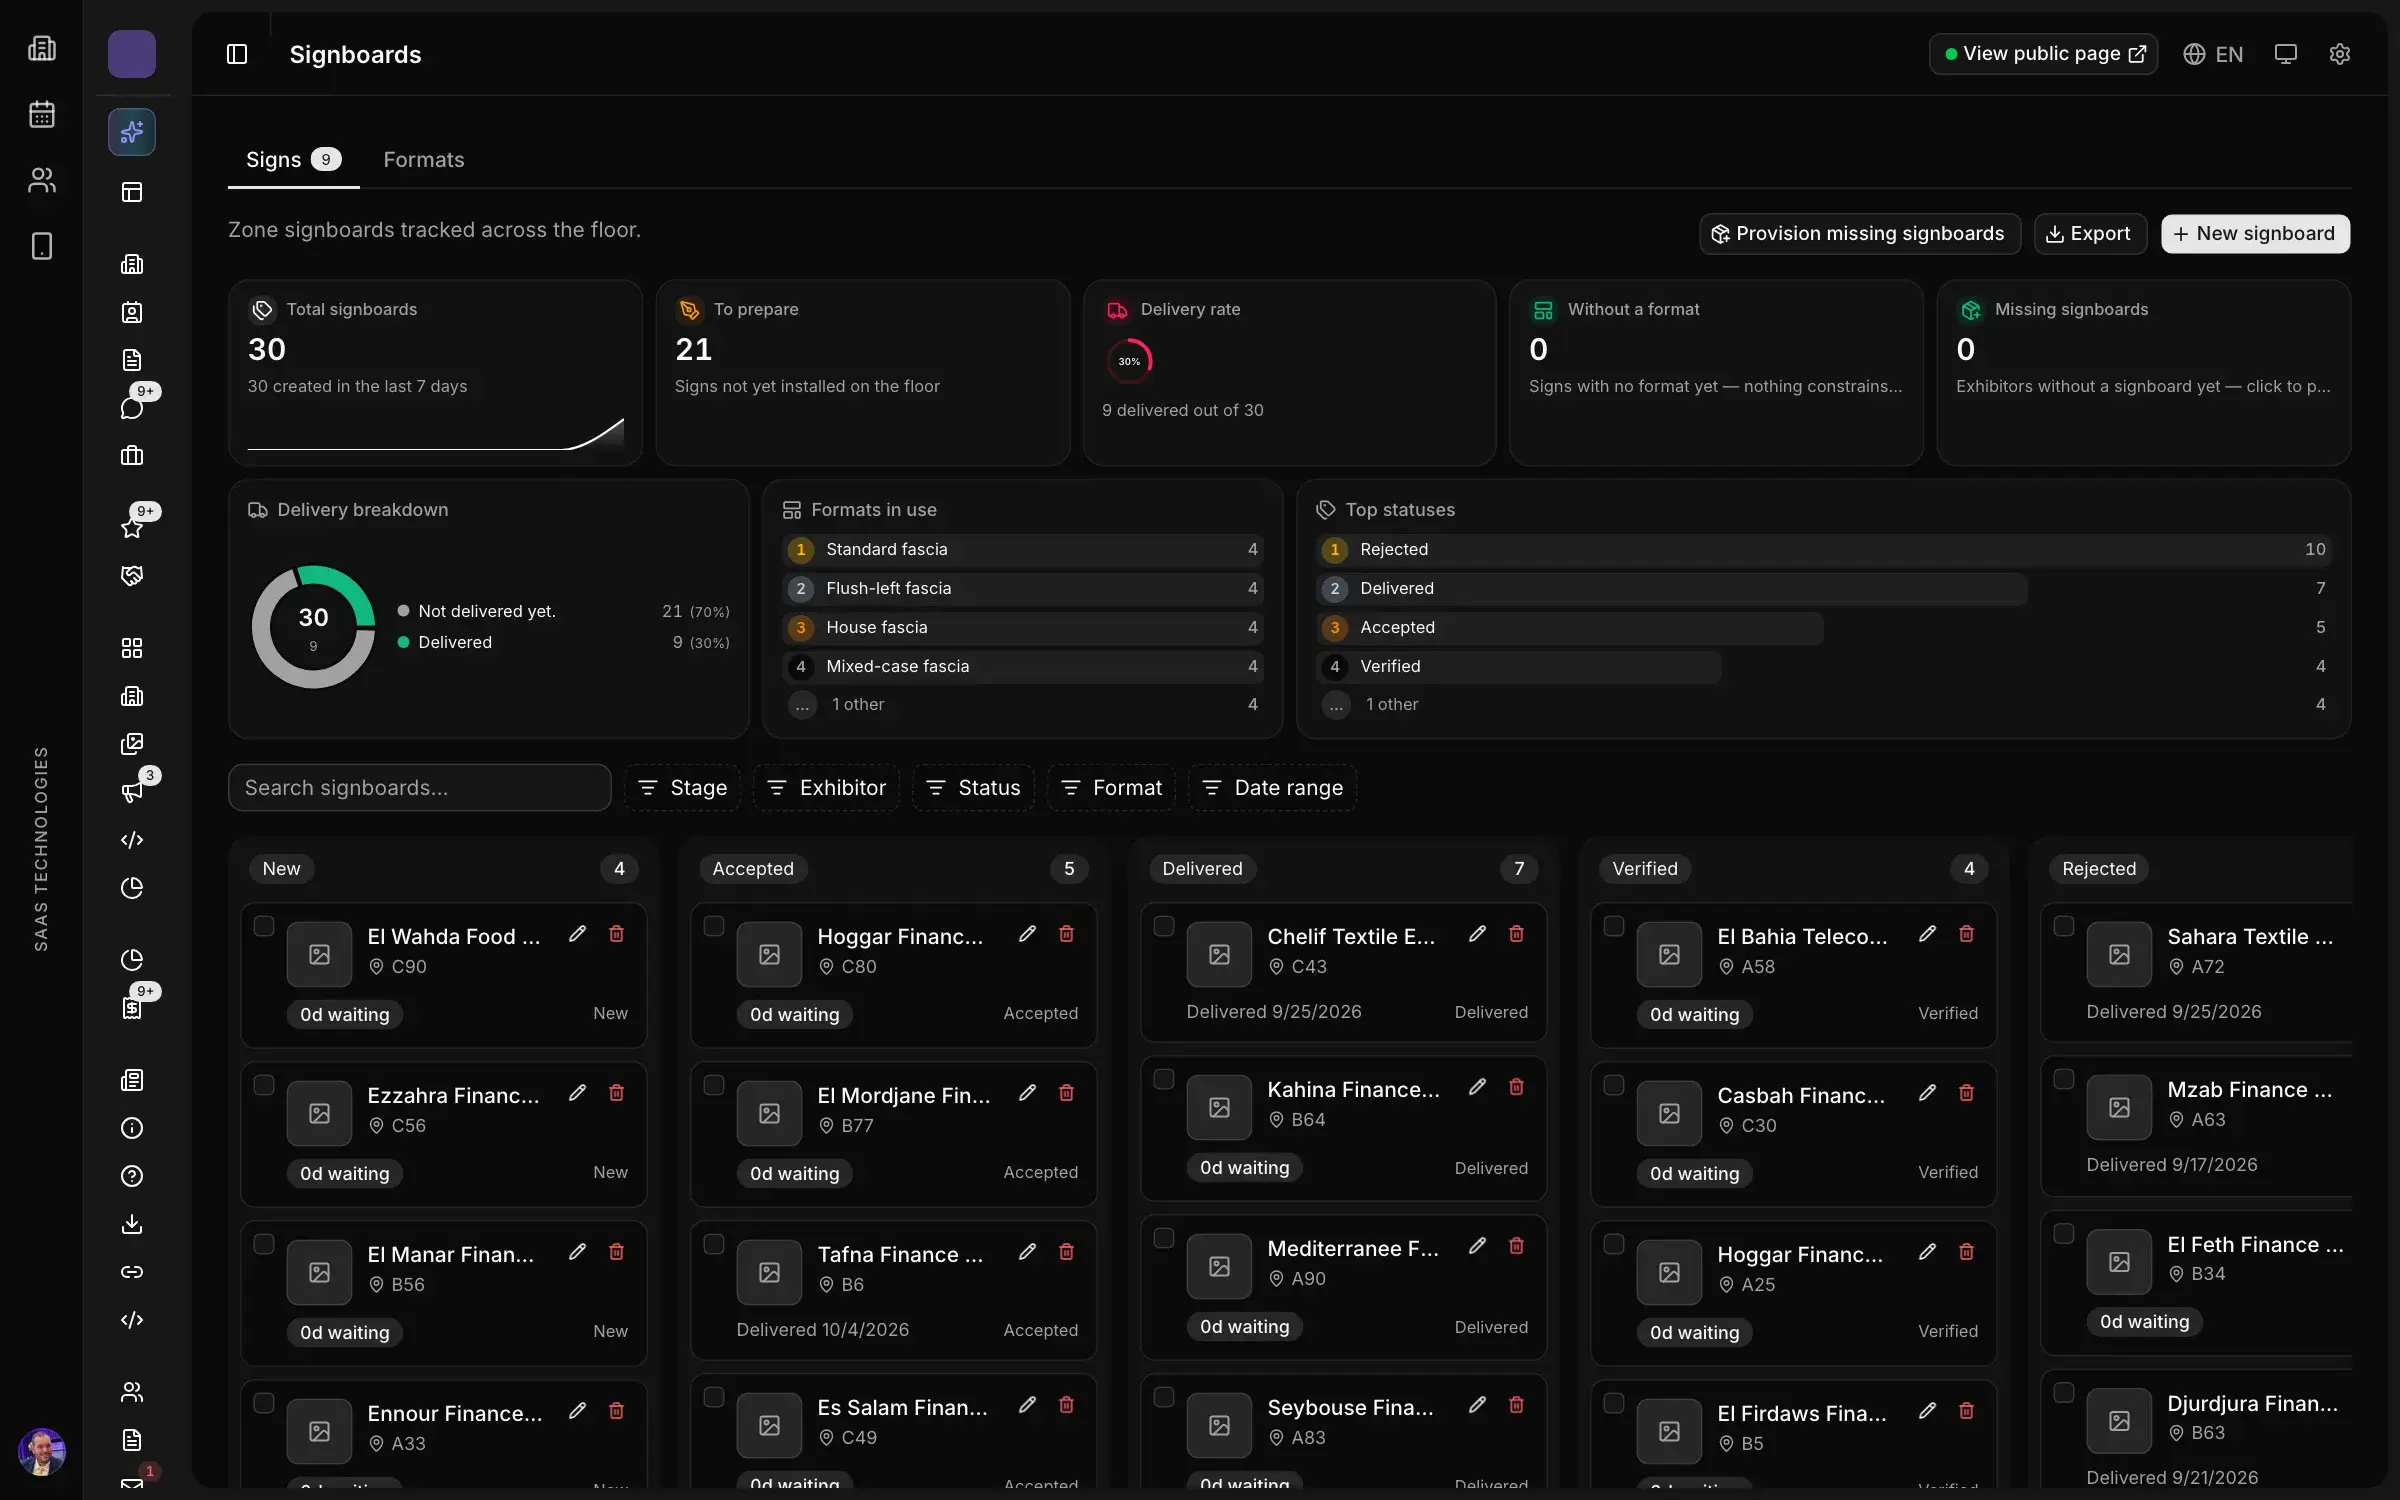Open the Stage filter dropdown
This screenshot has width=2400, height=1500.
(x=683, y=788)
